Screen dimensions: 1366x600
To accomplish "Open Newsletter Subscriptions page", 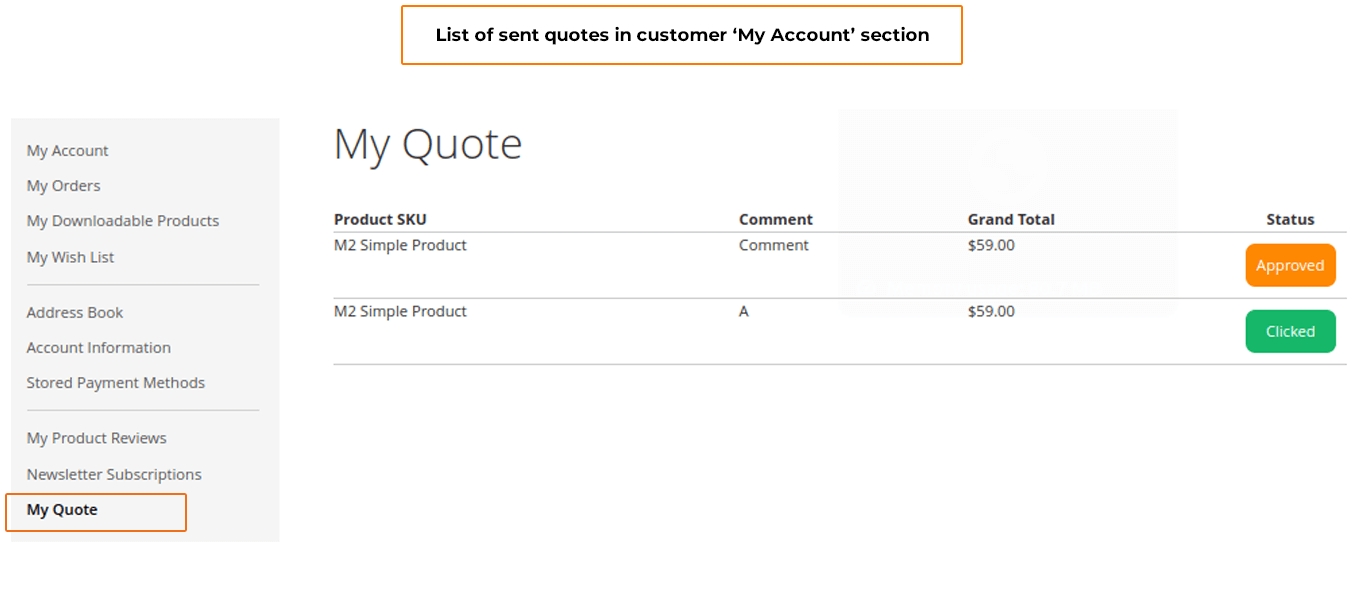I will (x=114, y=474).
